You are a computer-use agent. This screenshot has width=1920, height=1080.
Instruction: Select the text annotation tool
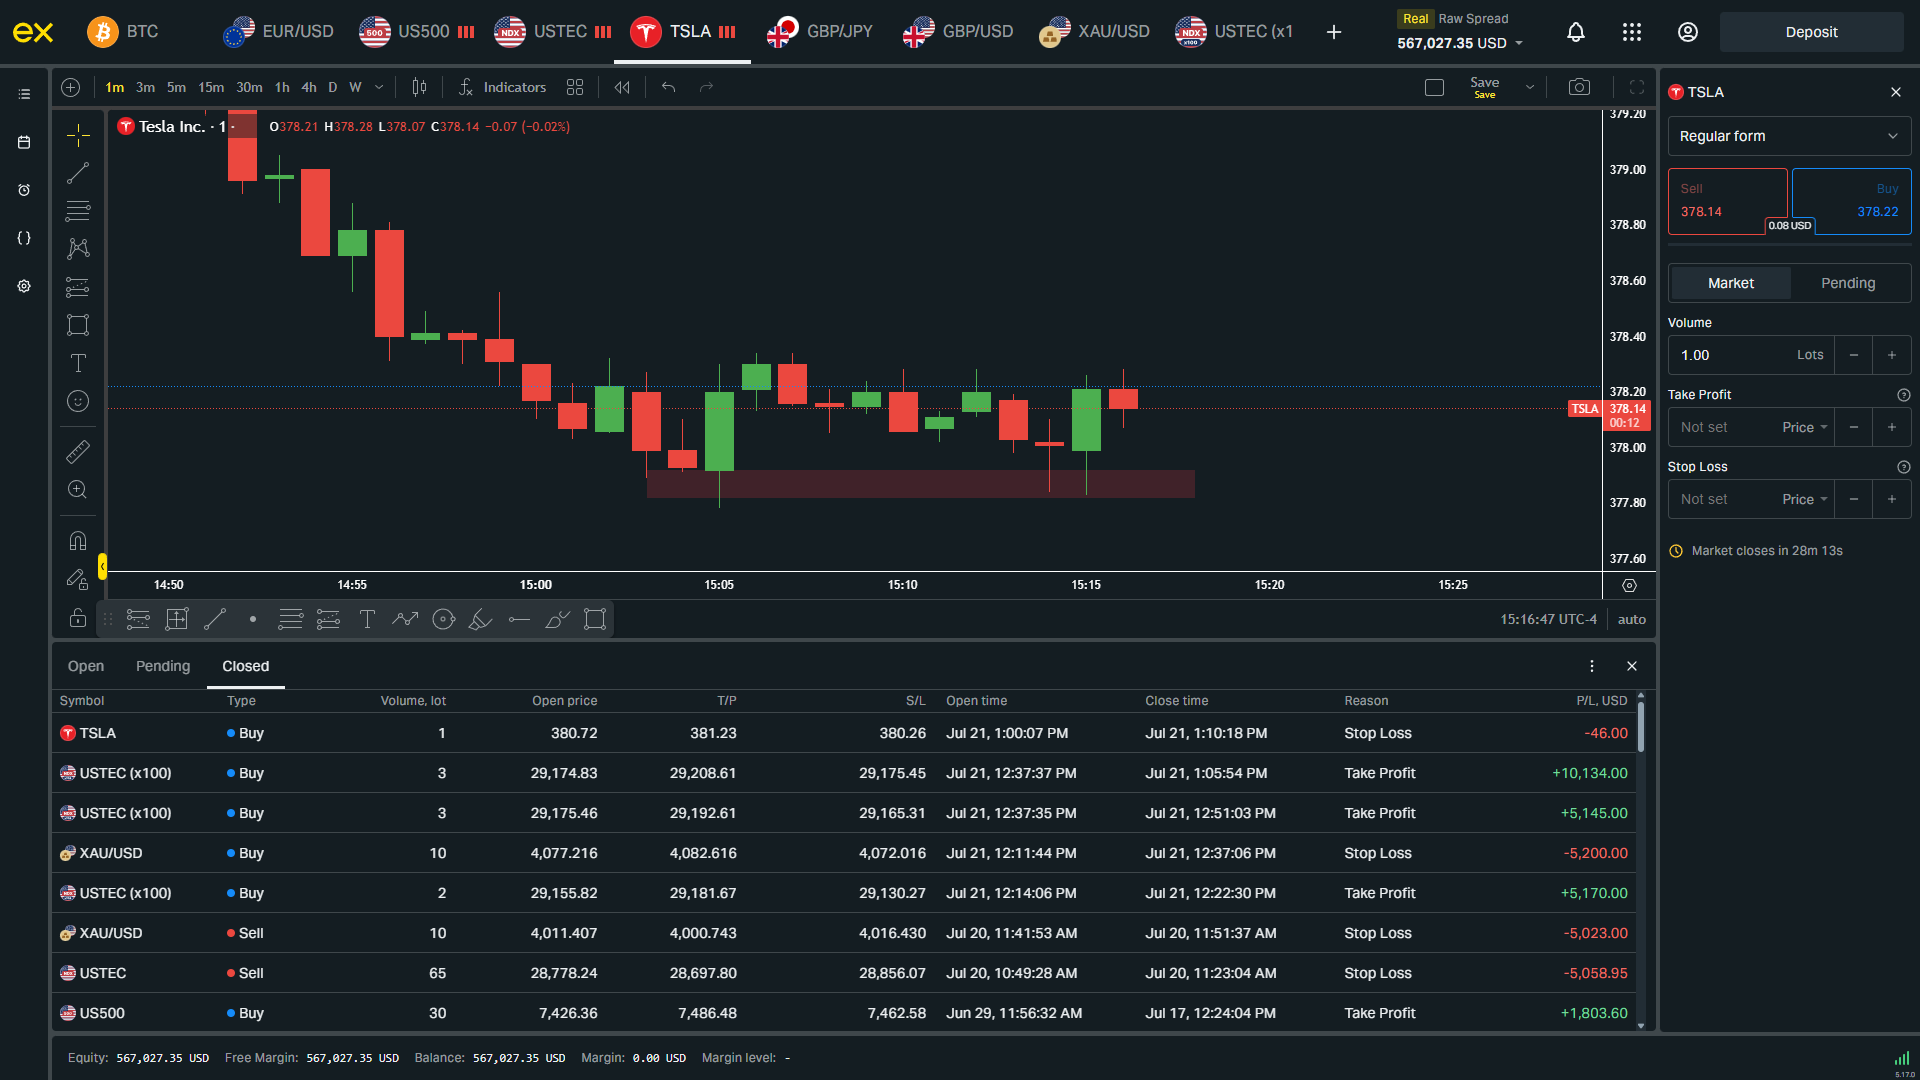(x=78, y=363)
